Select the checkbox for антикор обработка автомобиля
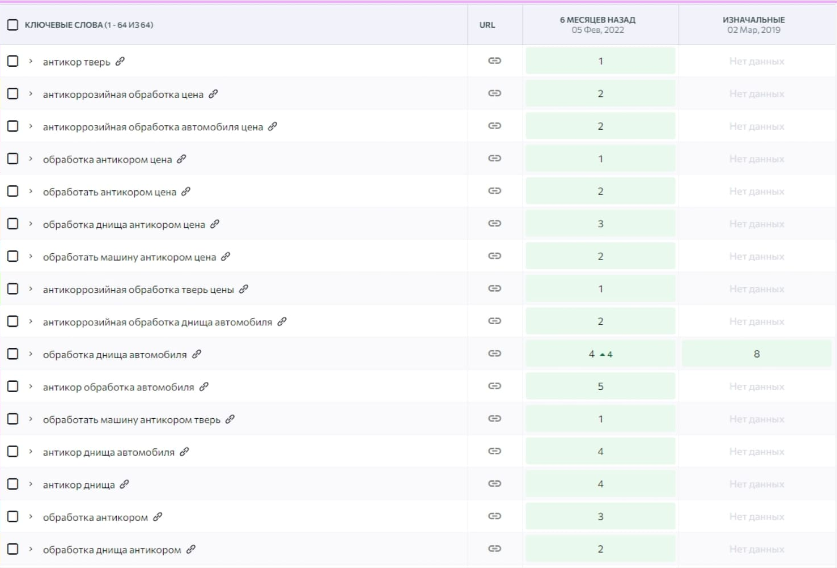The image size is (837, 568). tap(13, 386)
